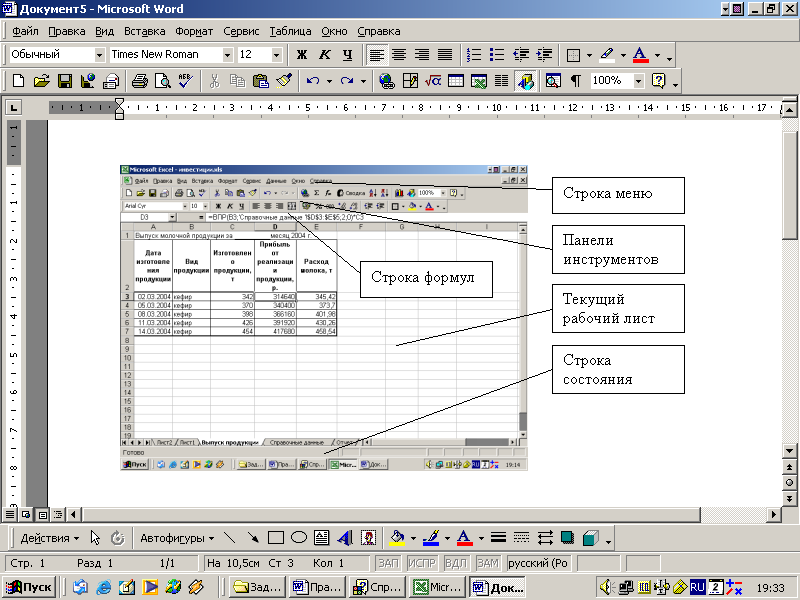
Task: Select the Text Box drawing tool
Action: tap(321, 538)
